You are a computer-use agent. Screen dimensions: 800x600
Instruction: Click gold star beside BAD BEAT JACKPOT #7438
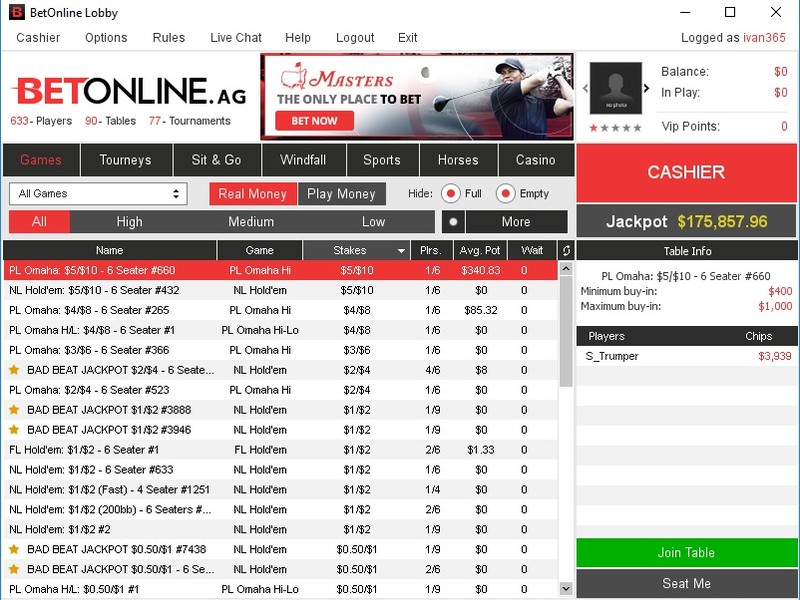point(14,549)
